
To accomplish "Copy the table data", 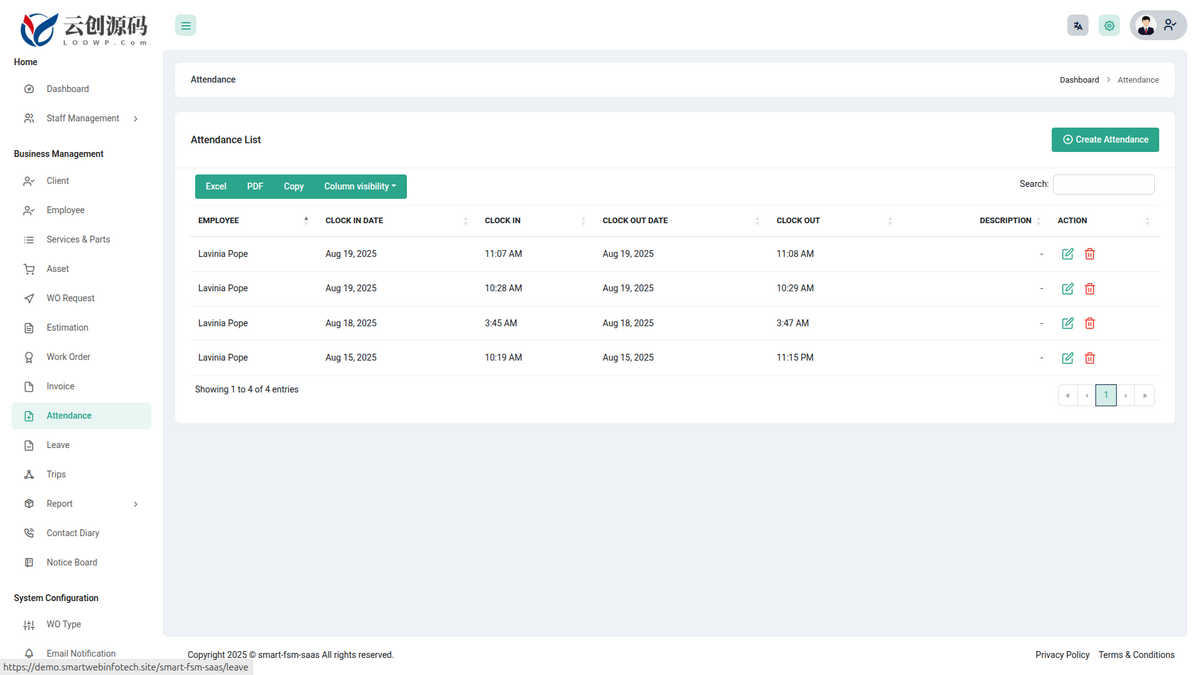I will (x=294, y=186).
